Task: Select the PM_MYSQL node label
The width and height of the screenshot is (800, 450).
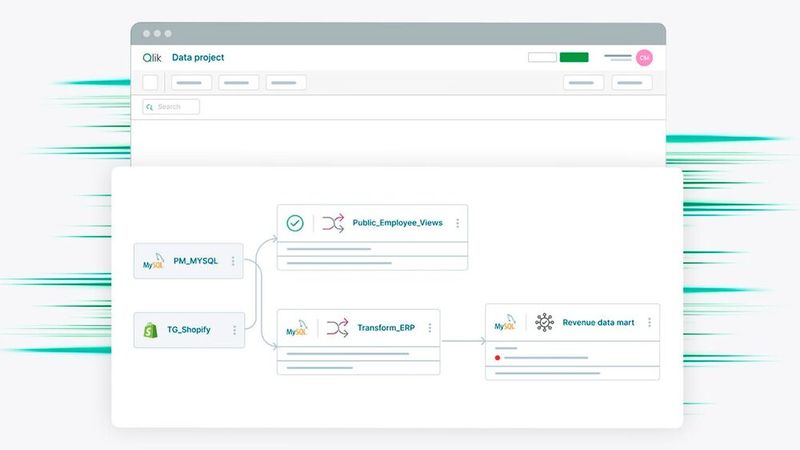Action: (195, 261)
